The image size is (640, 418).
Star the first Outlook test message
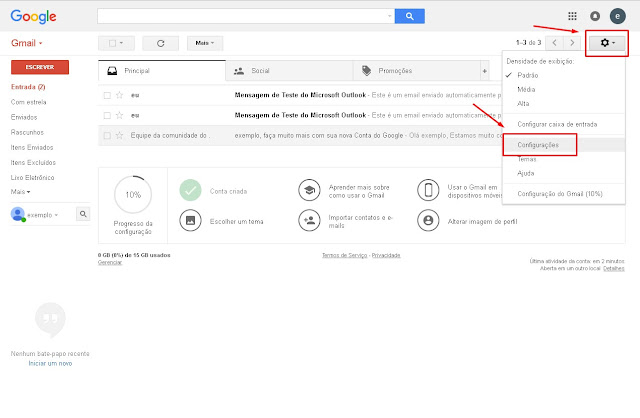coord(119,95)
